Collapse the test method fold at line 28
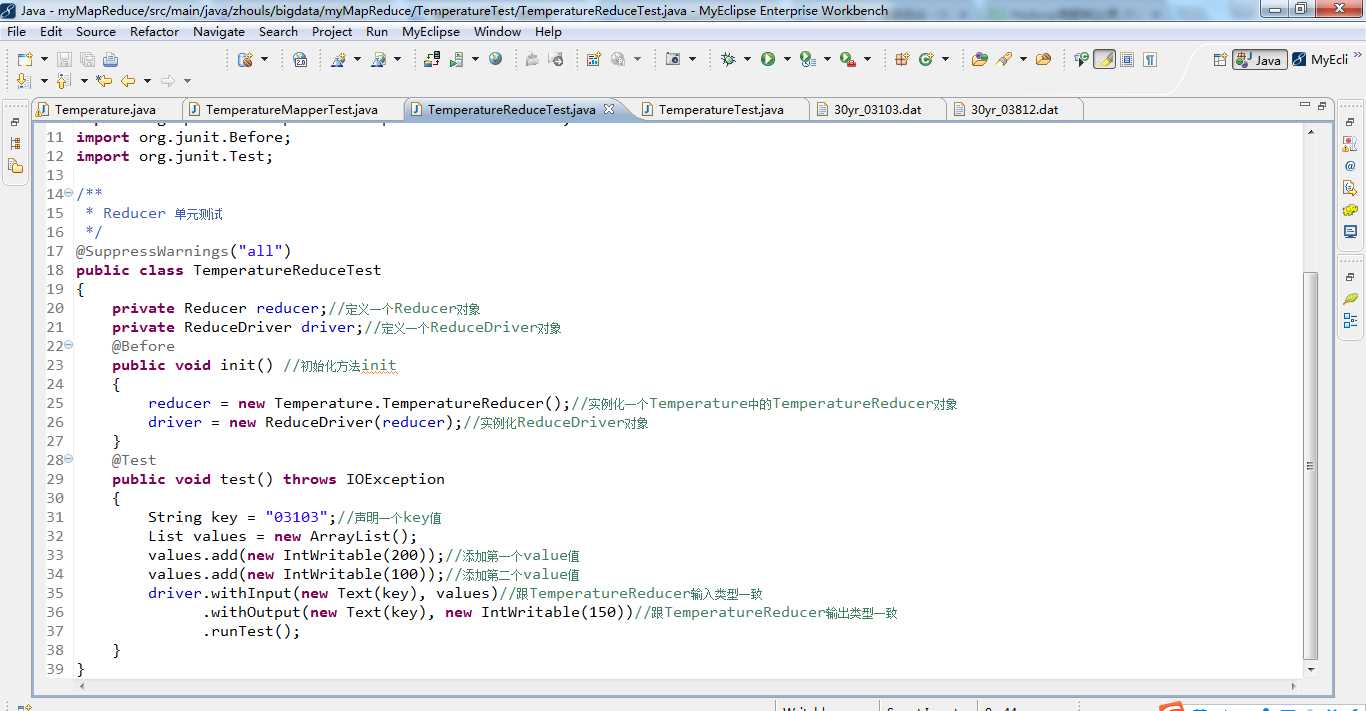 pyautogui.click(x=69, y=459)
